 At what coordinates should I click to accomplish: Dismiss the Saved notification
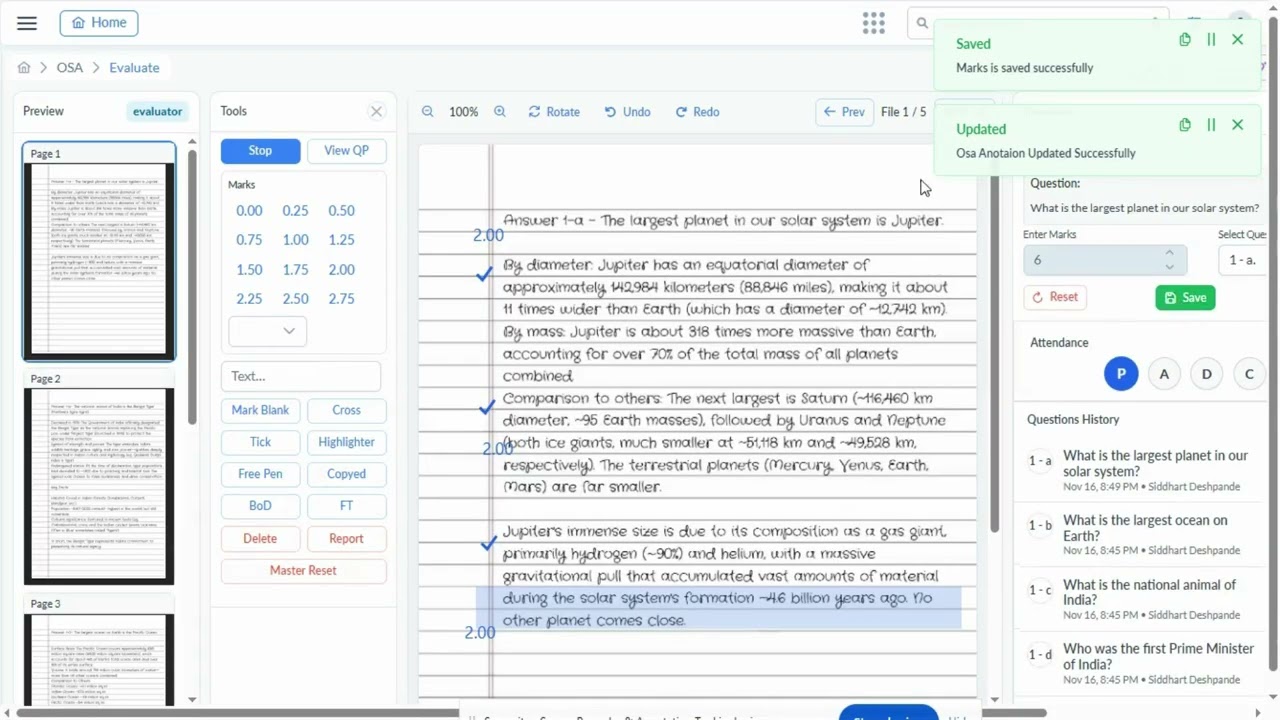click(x=1238, y=40)
